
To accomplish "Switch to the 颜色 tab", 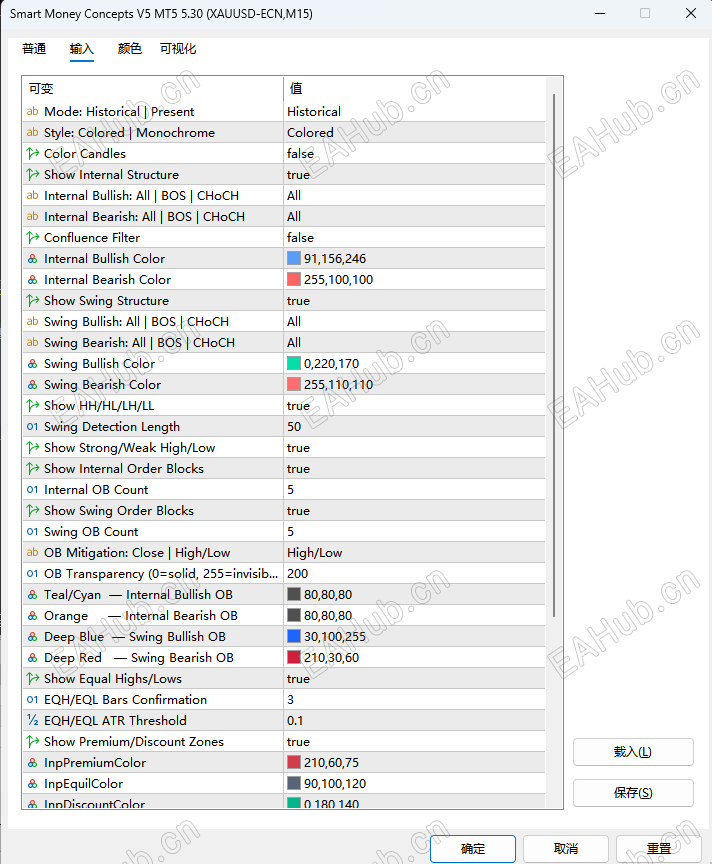I will [x=130, y=48].
